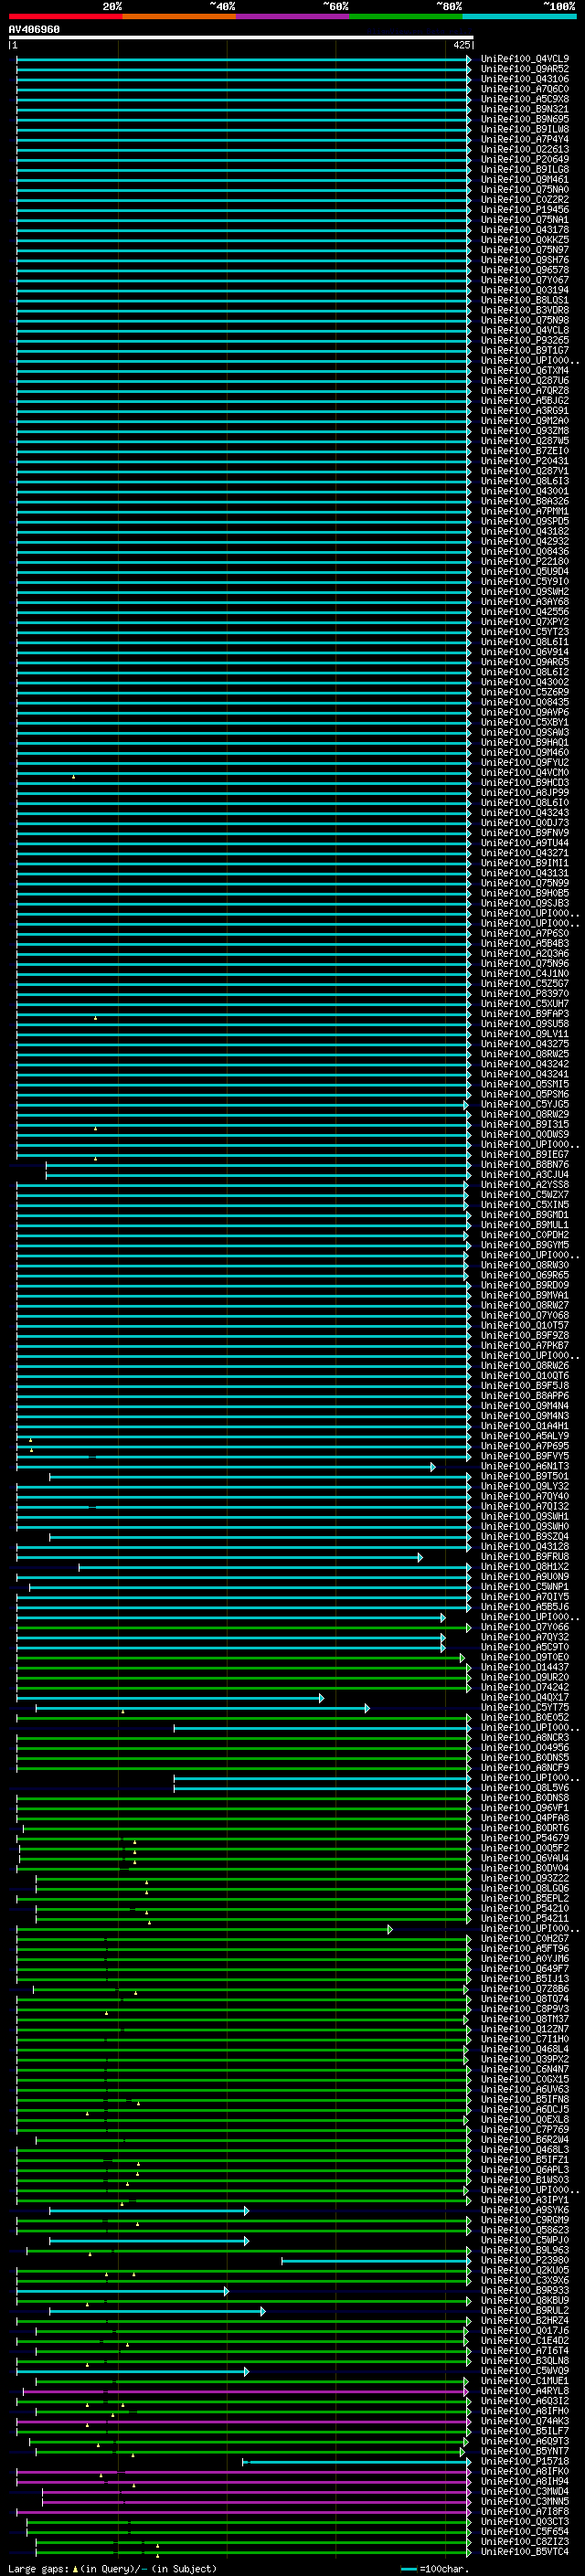Select hit label UniRef100_Q6TXM4
Viewport: 585px width, 2576px height.
point(524,371)
